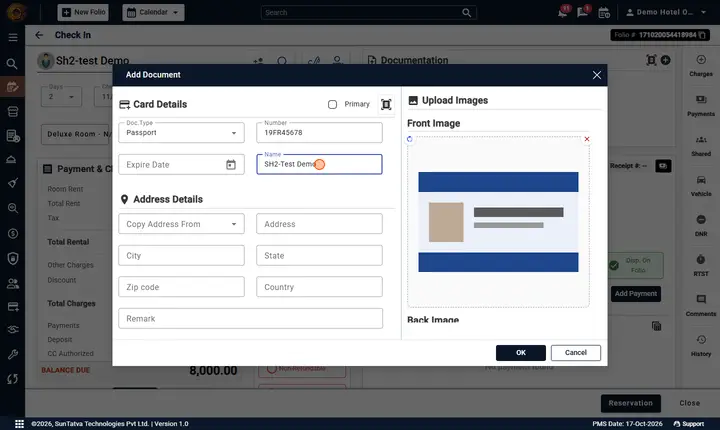
Task: Open Vehicle in the right panel
Action: point(701,186)
